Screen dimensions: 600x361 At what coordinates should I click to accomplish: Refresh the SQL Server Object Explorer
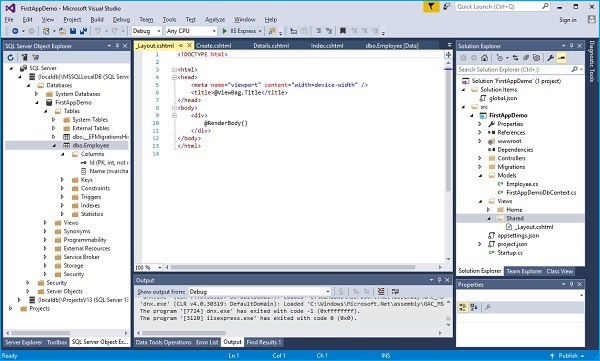pos(10,57)
